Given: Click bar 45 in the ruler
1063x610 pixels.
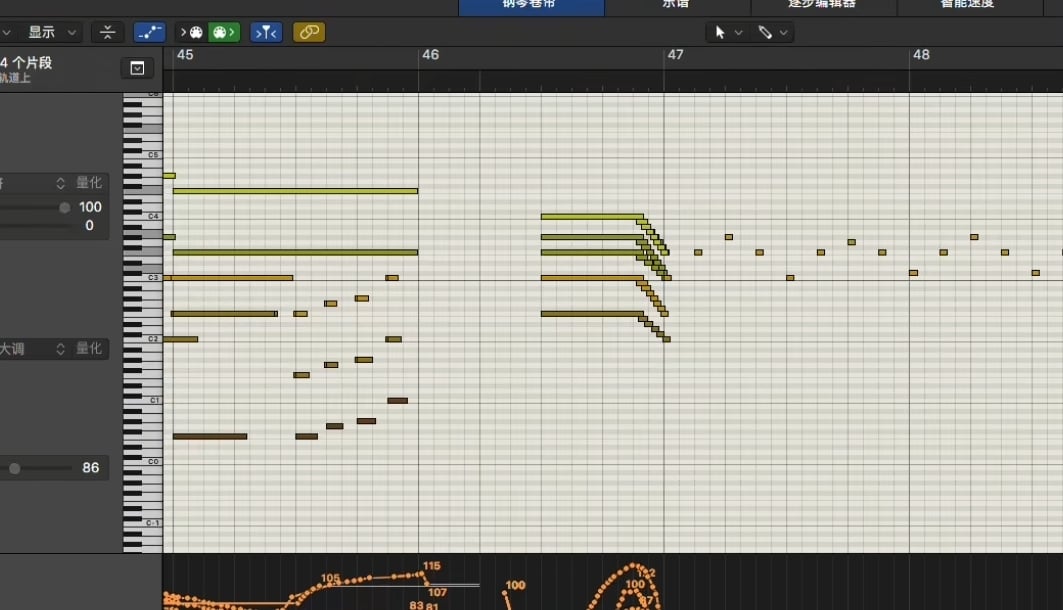Looking at the screenshot, I should 185,55.
